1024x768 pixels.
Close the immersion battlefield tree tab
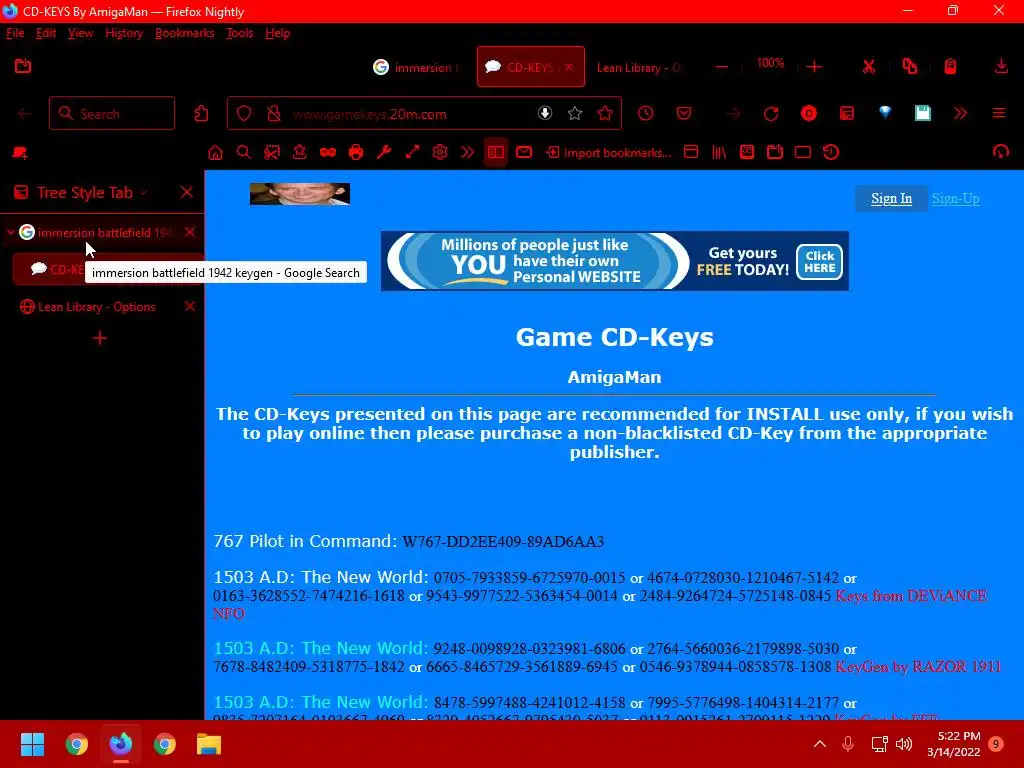click(190, 232)
